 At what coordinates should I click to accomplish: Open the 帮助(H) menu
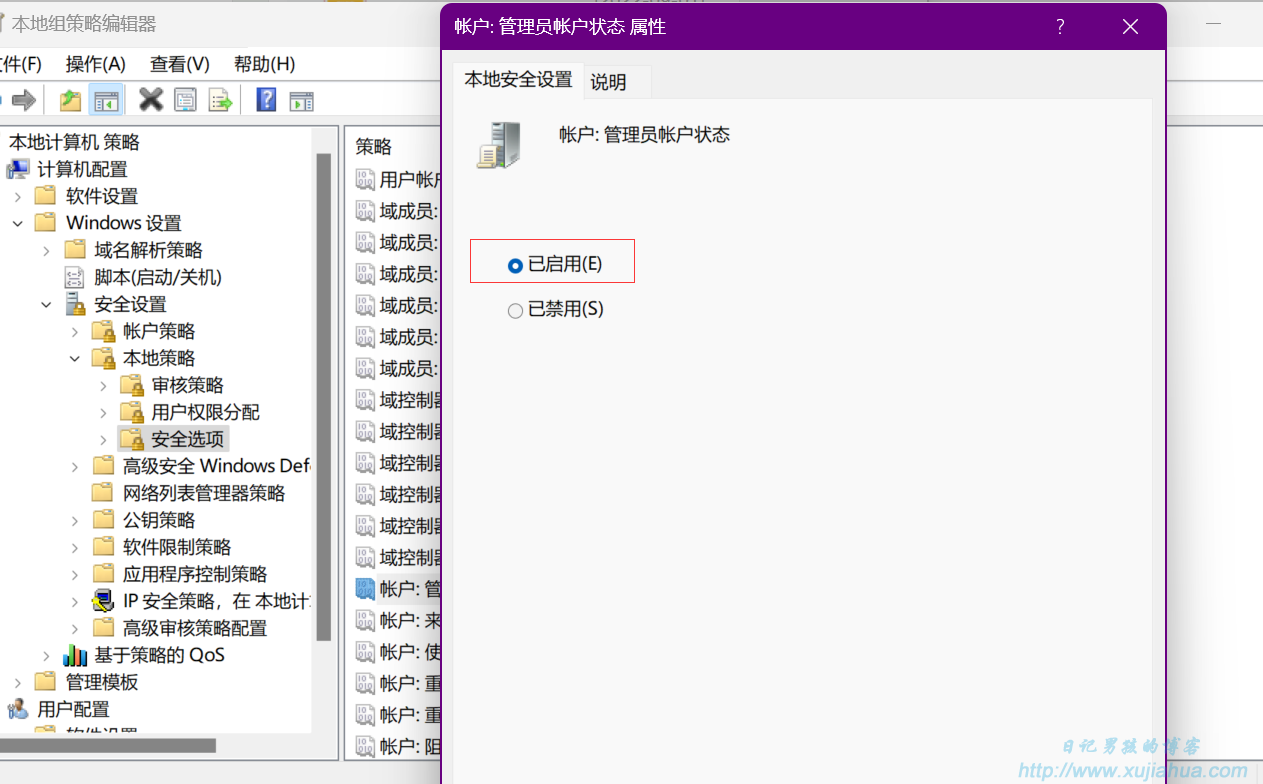tap(264, 64)
